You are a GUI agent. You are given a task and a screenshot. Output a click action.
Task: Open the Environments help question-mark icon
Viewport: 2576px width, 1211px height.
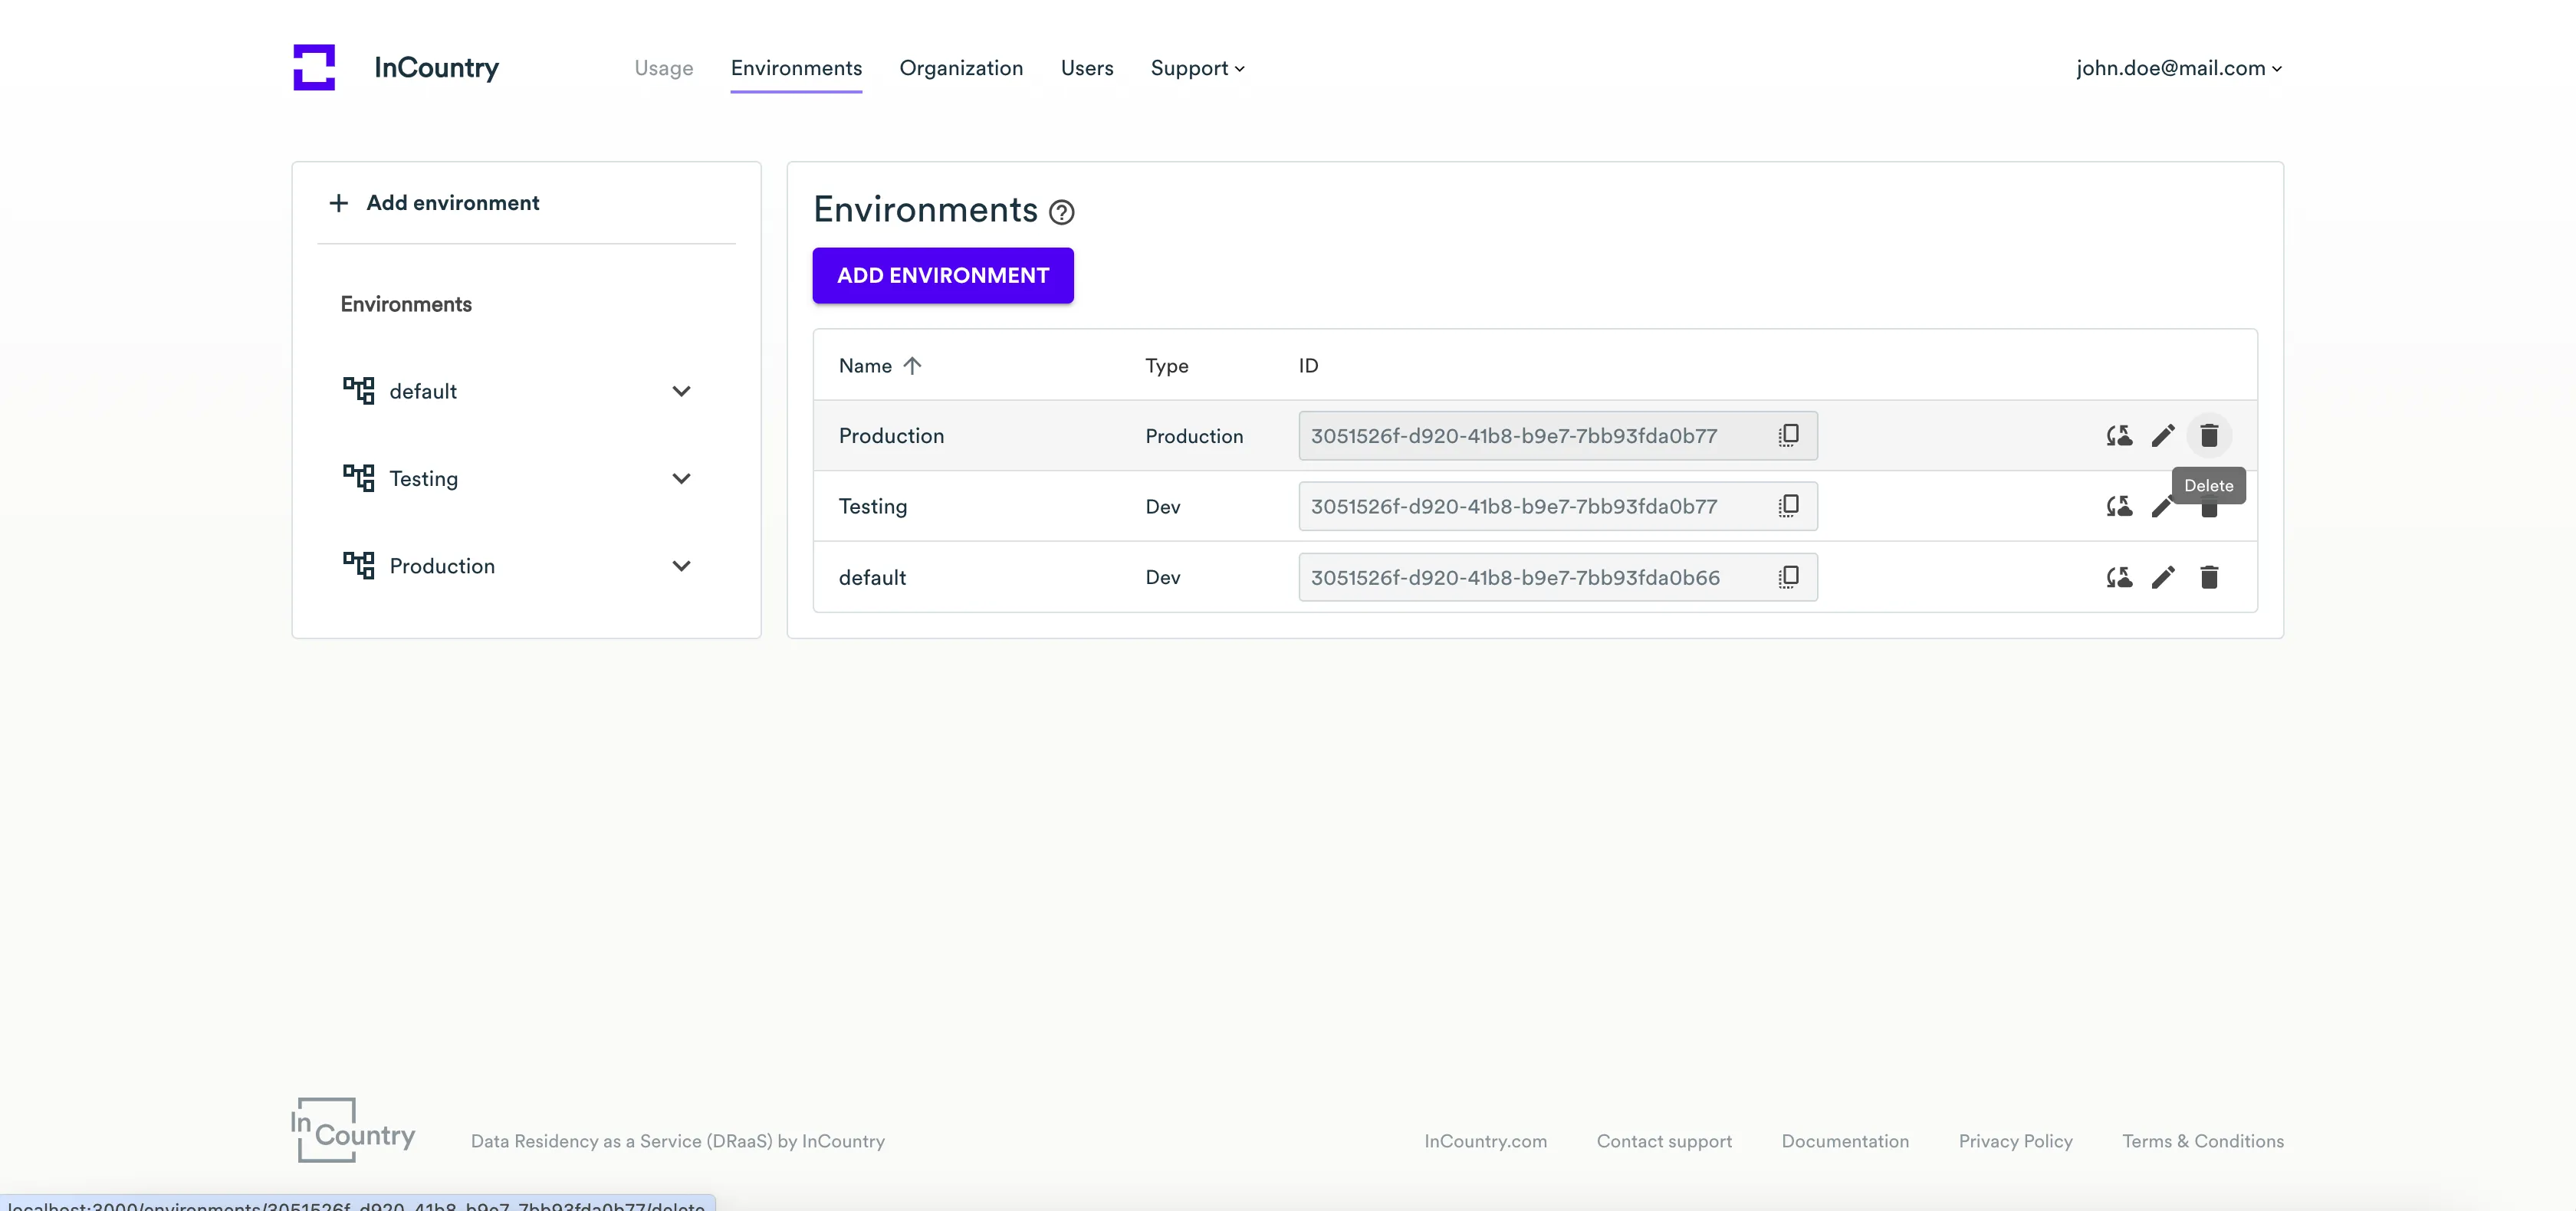click(1061, 212)
